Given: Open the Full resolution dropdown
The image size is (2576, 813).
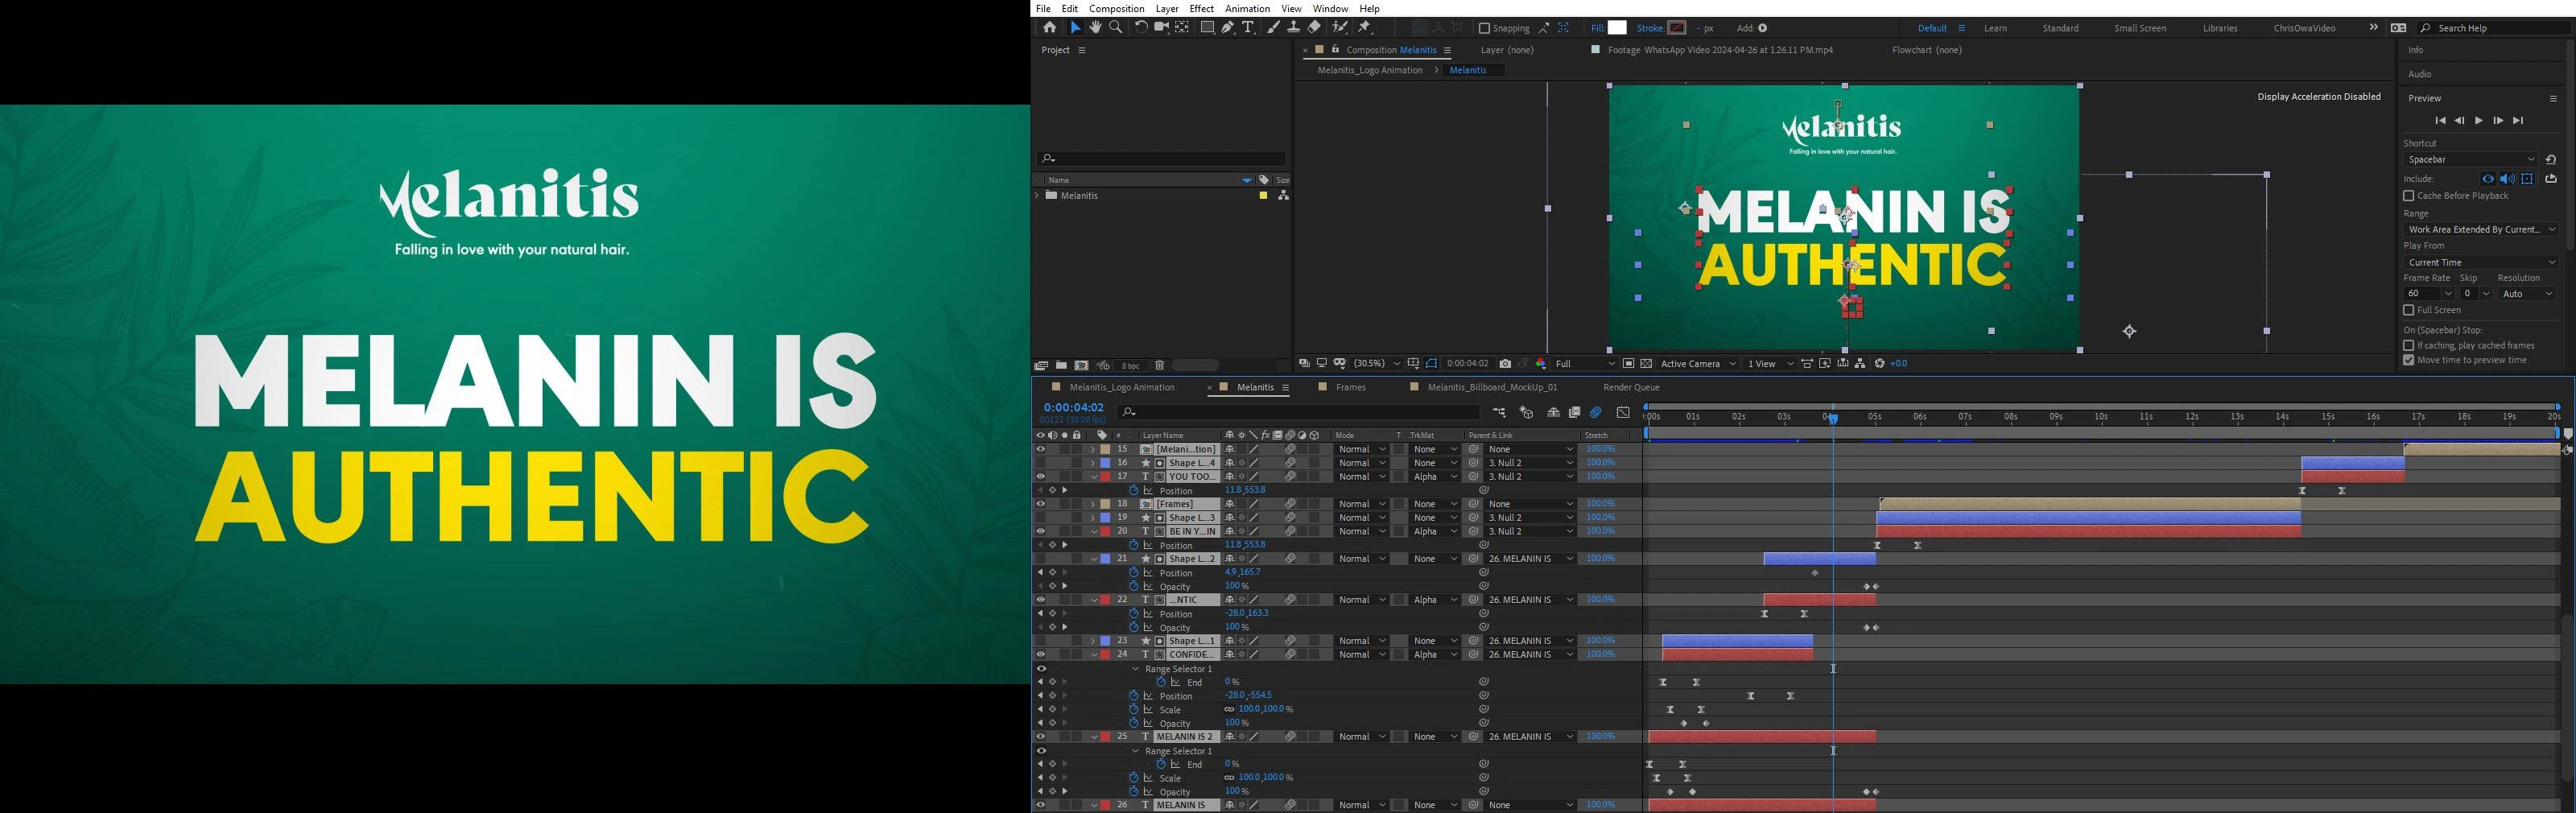Looking at the screenshot, I should pyautogui.click(x=1584, y=364).
